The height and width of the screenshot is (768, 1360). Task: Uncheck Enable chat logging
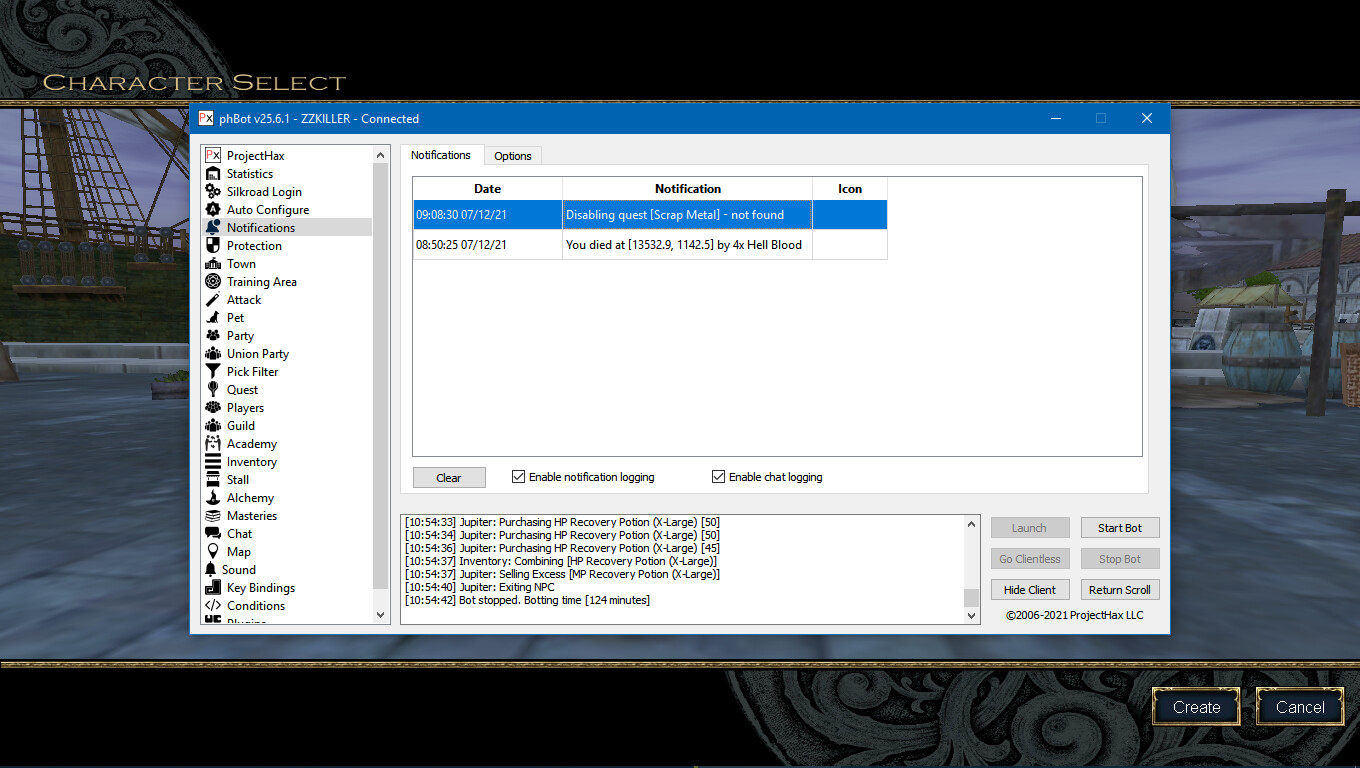(x=718, y=477)
